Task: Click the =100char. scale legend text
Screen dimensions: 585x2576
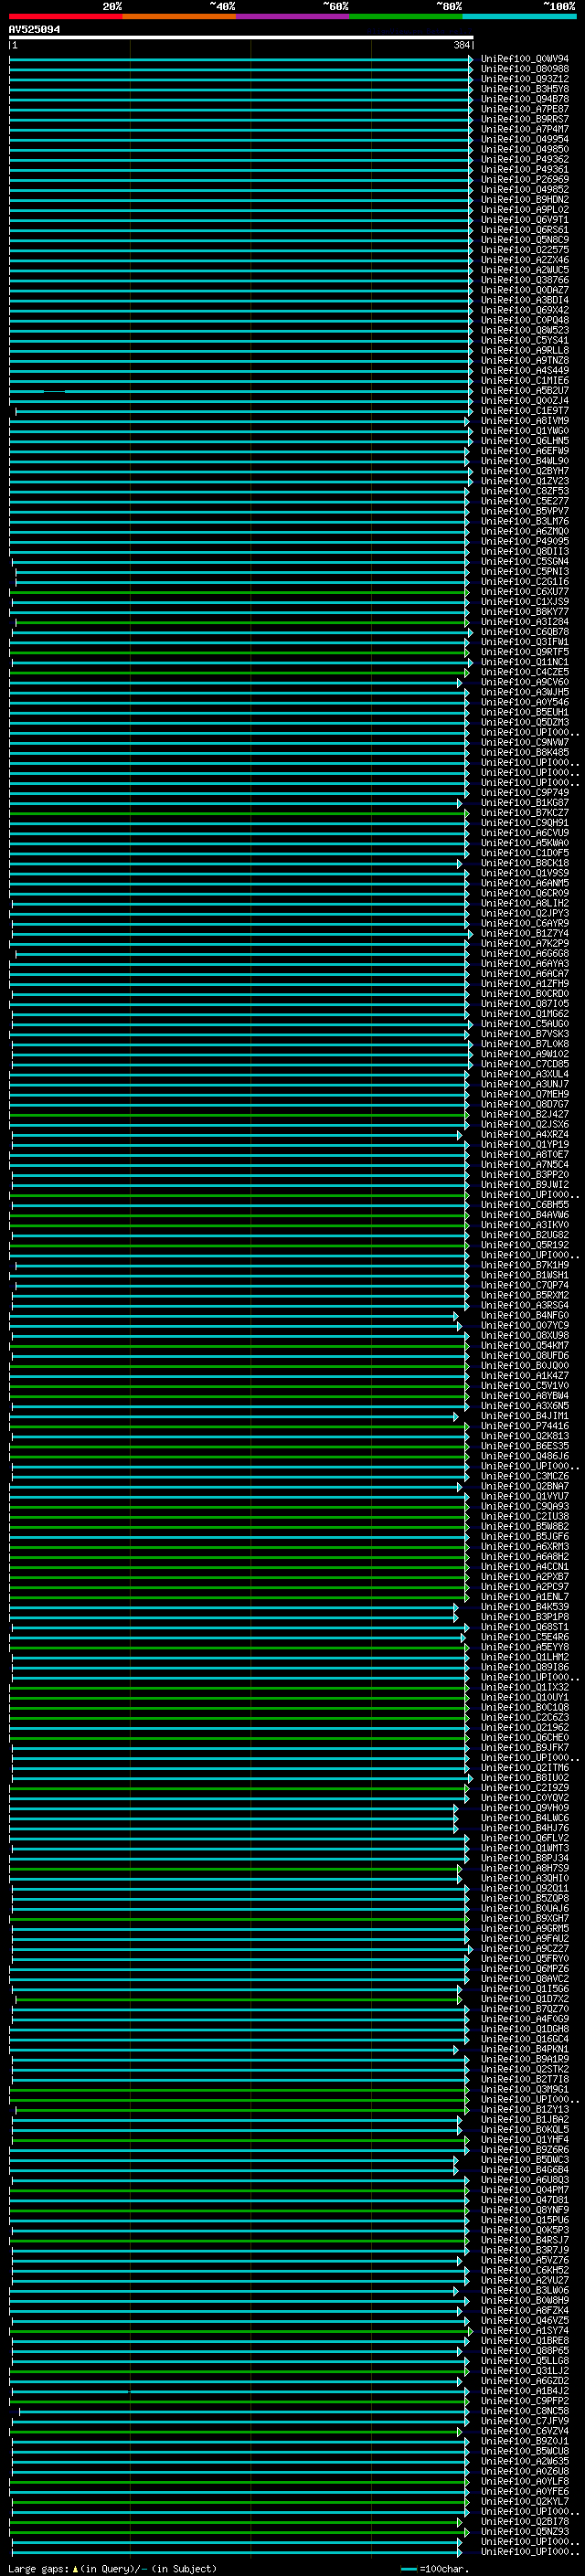Action: 443,2569
